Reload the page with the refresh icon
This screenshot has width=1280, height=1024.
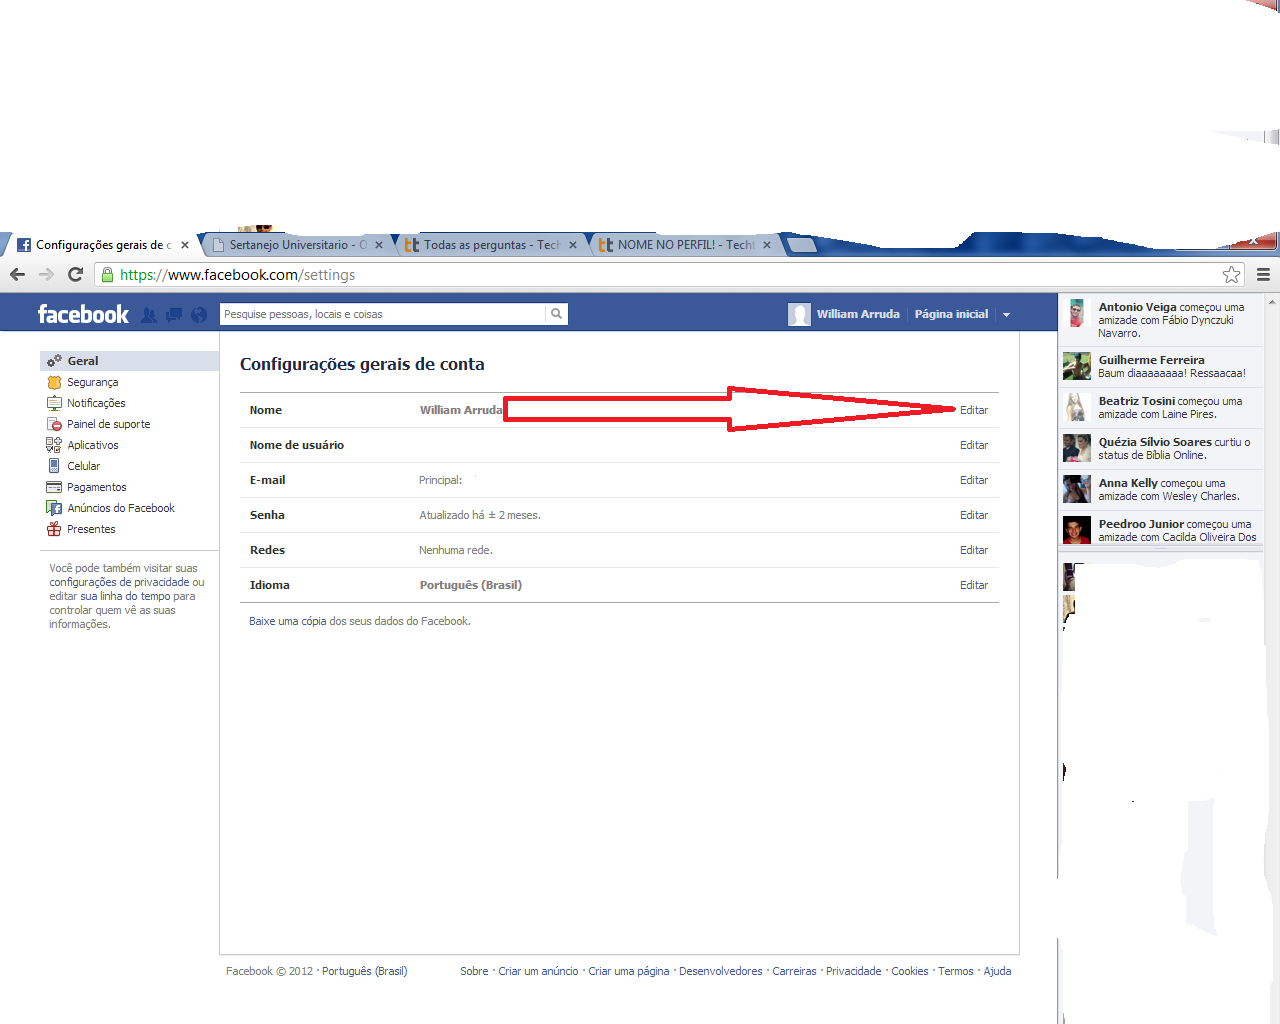pyautogui.click(x=75, y=274)
